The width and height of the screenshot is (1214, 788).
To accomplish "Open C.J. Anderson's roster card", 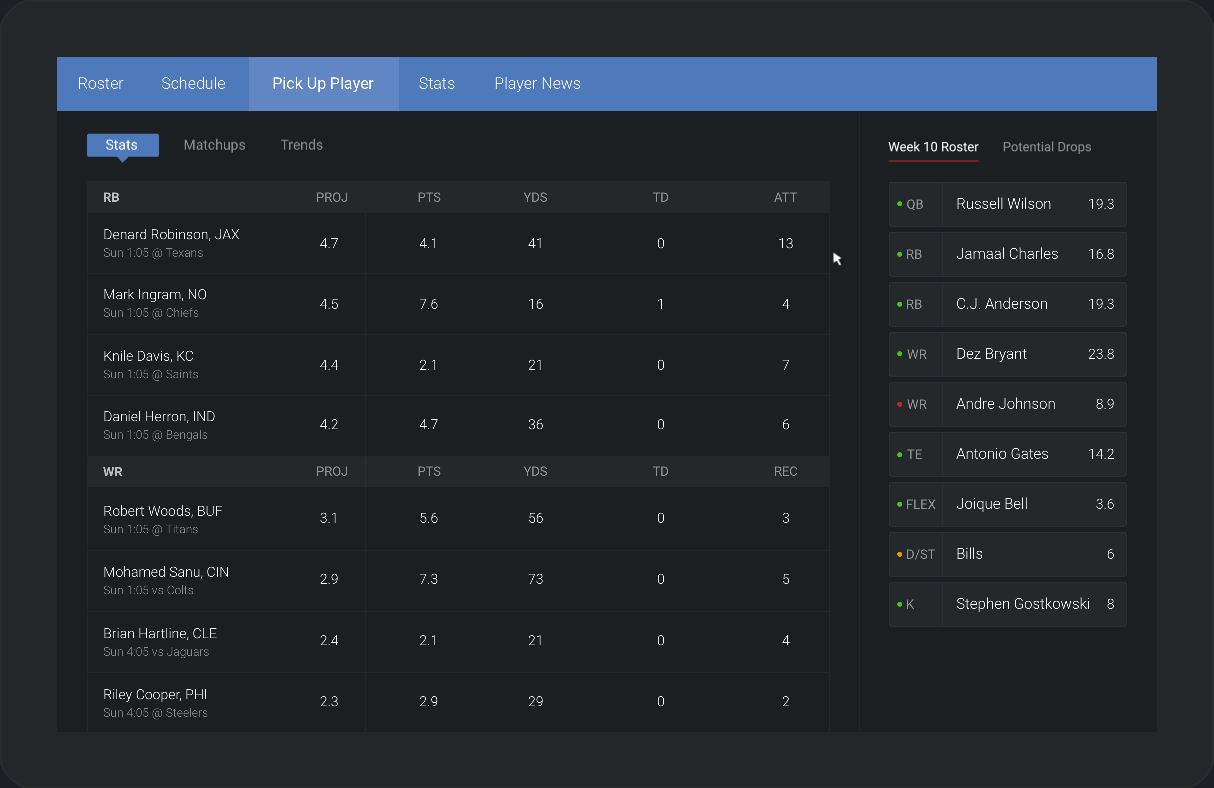I will (1007, 304).
